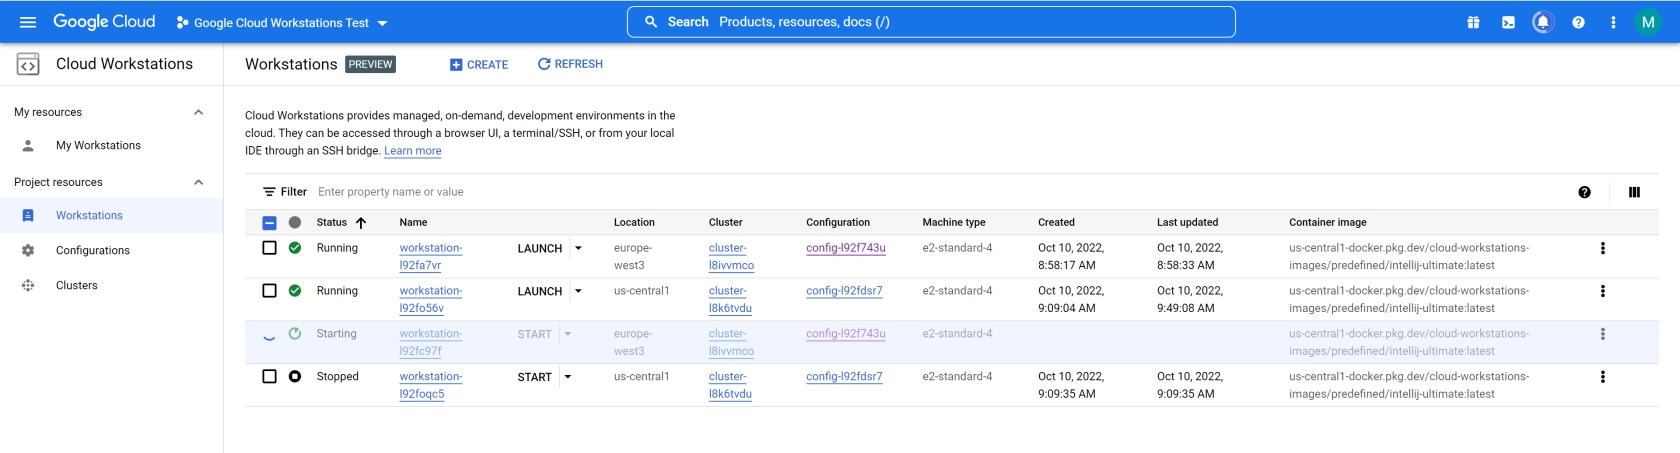The width and height of the screenshot is (1680, 453).
Task: Click the Location column header
Action: pyautogui.click(x=634, y=222)
